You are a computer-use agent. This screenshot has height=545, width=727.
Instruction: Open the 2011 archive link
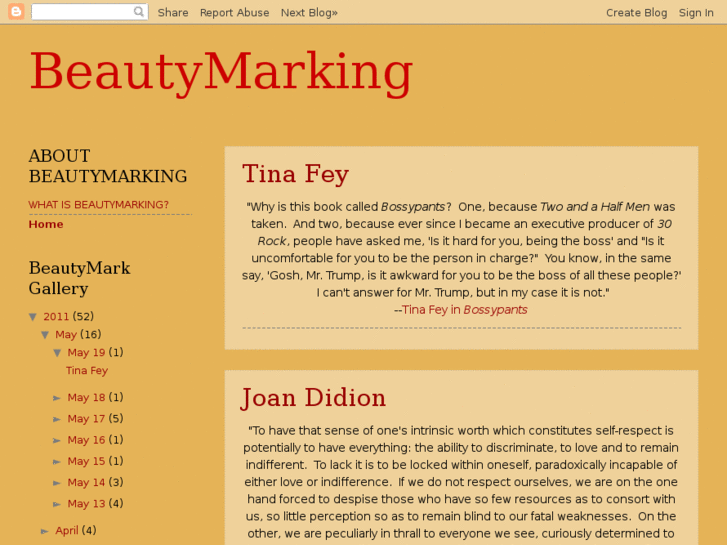[56, 316]
